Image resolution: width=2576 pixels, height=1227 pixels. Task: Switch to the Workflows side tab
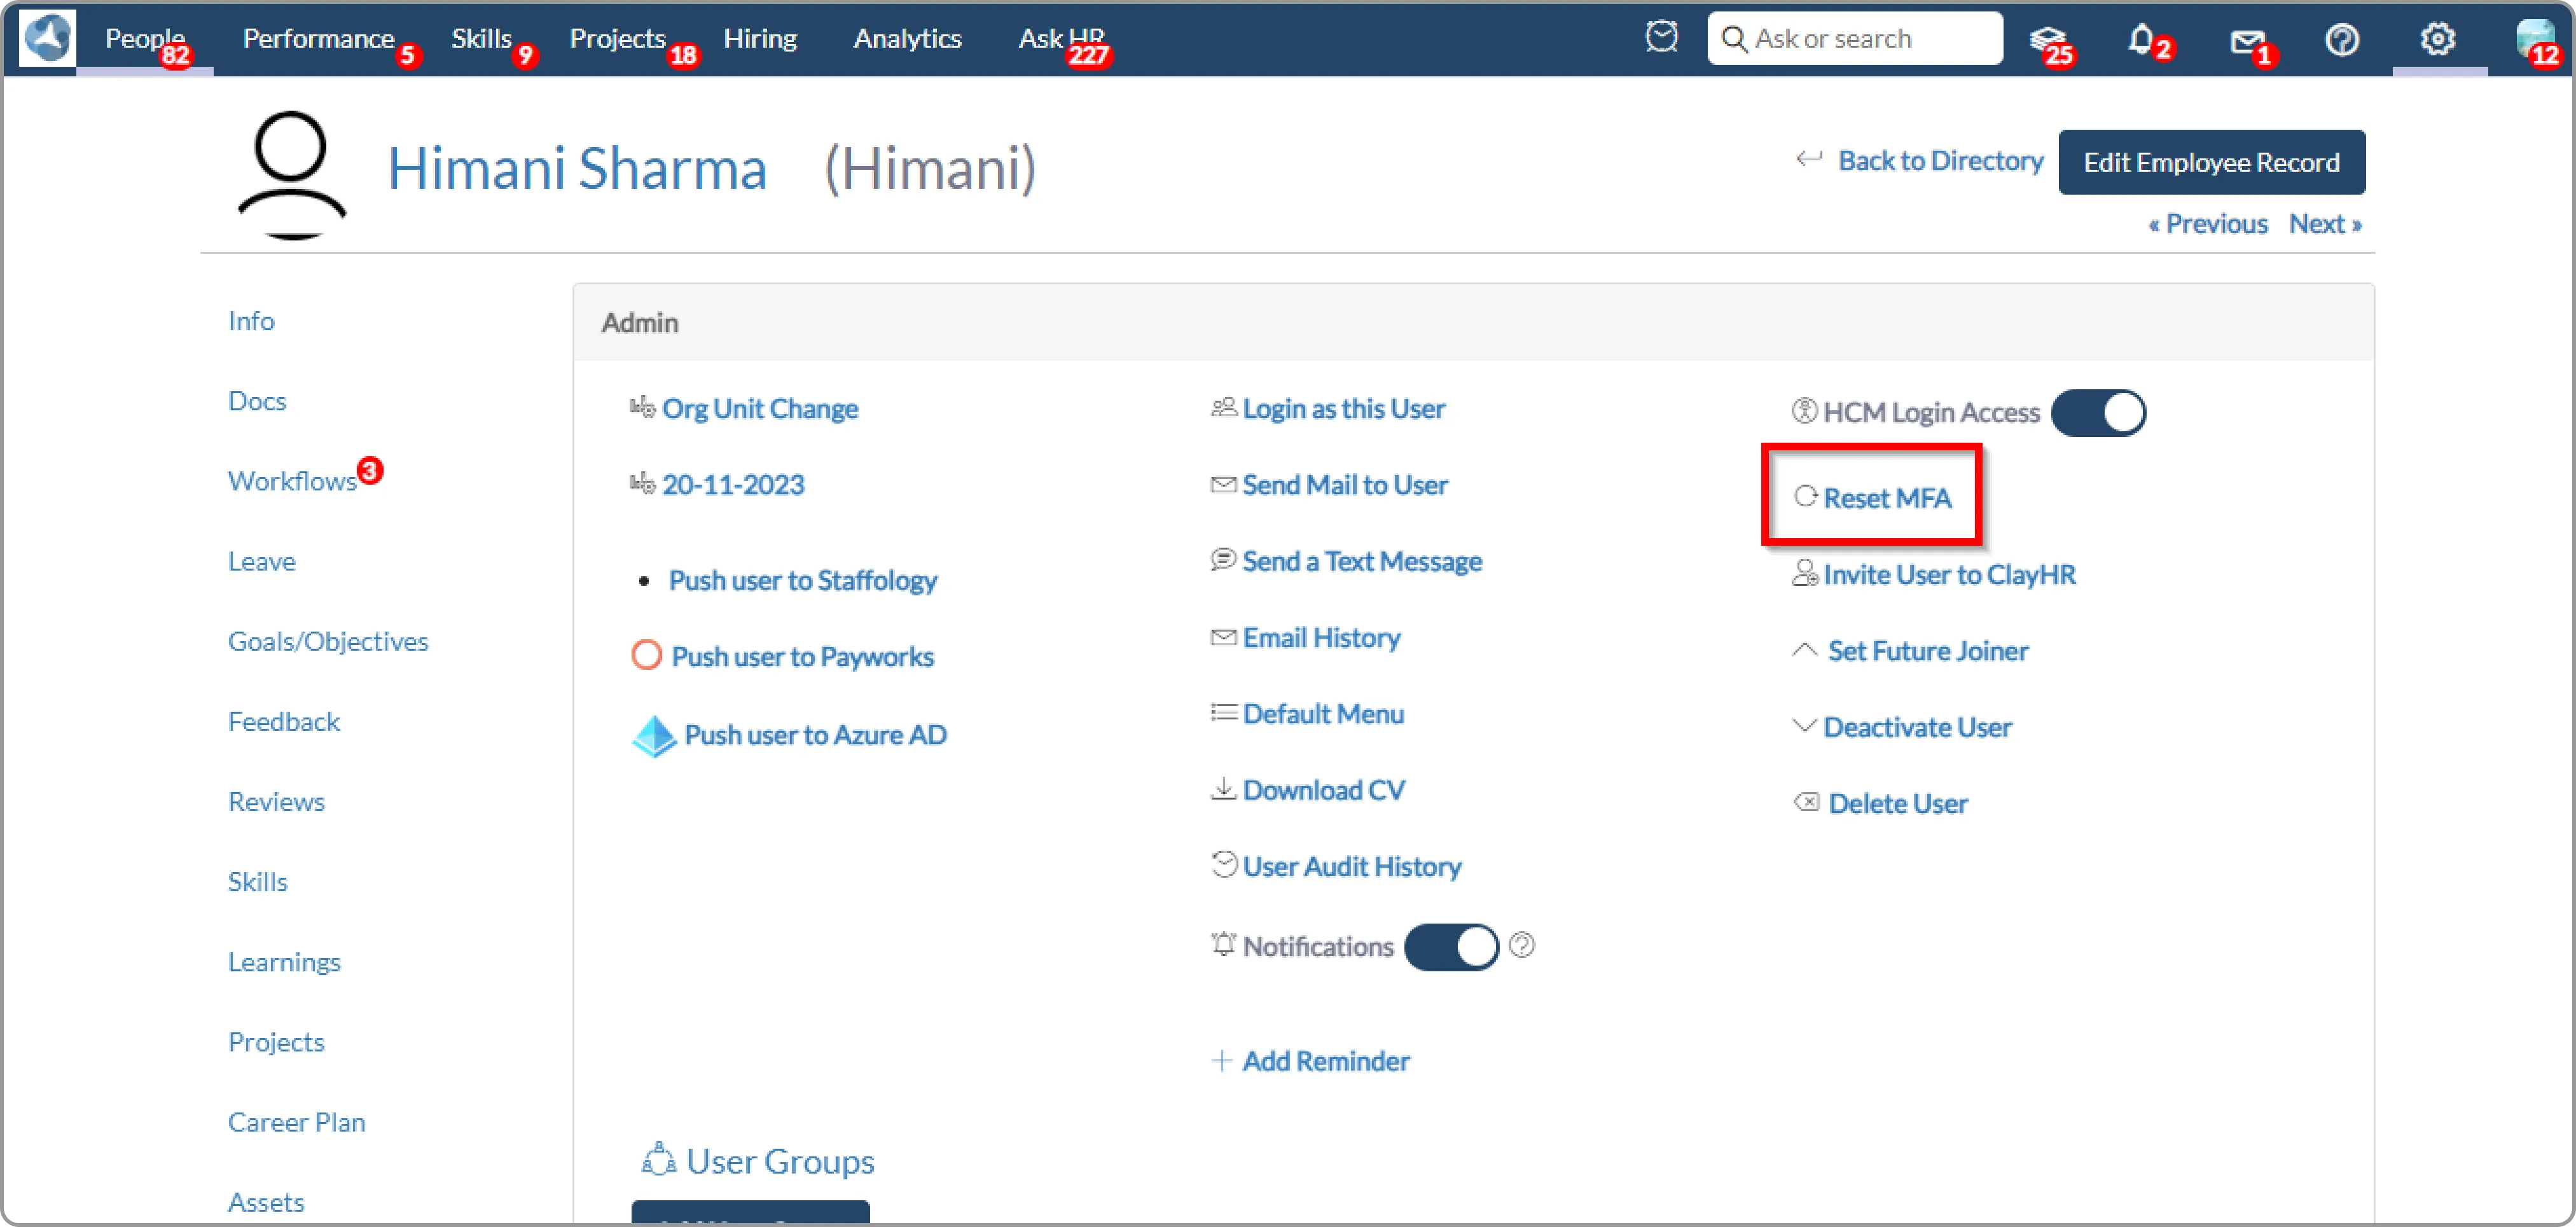[x=292, y=481]
